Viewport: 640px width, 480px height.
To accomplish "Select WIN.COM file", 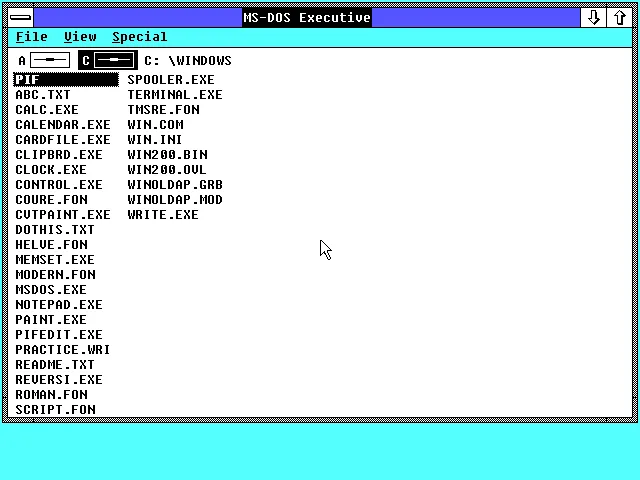I will point(156,124).
